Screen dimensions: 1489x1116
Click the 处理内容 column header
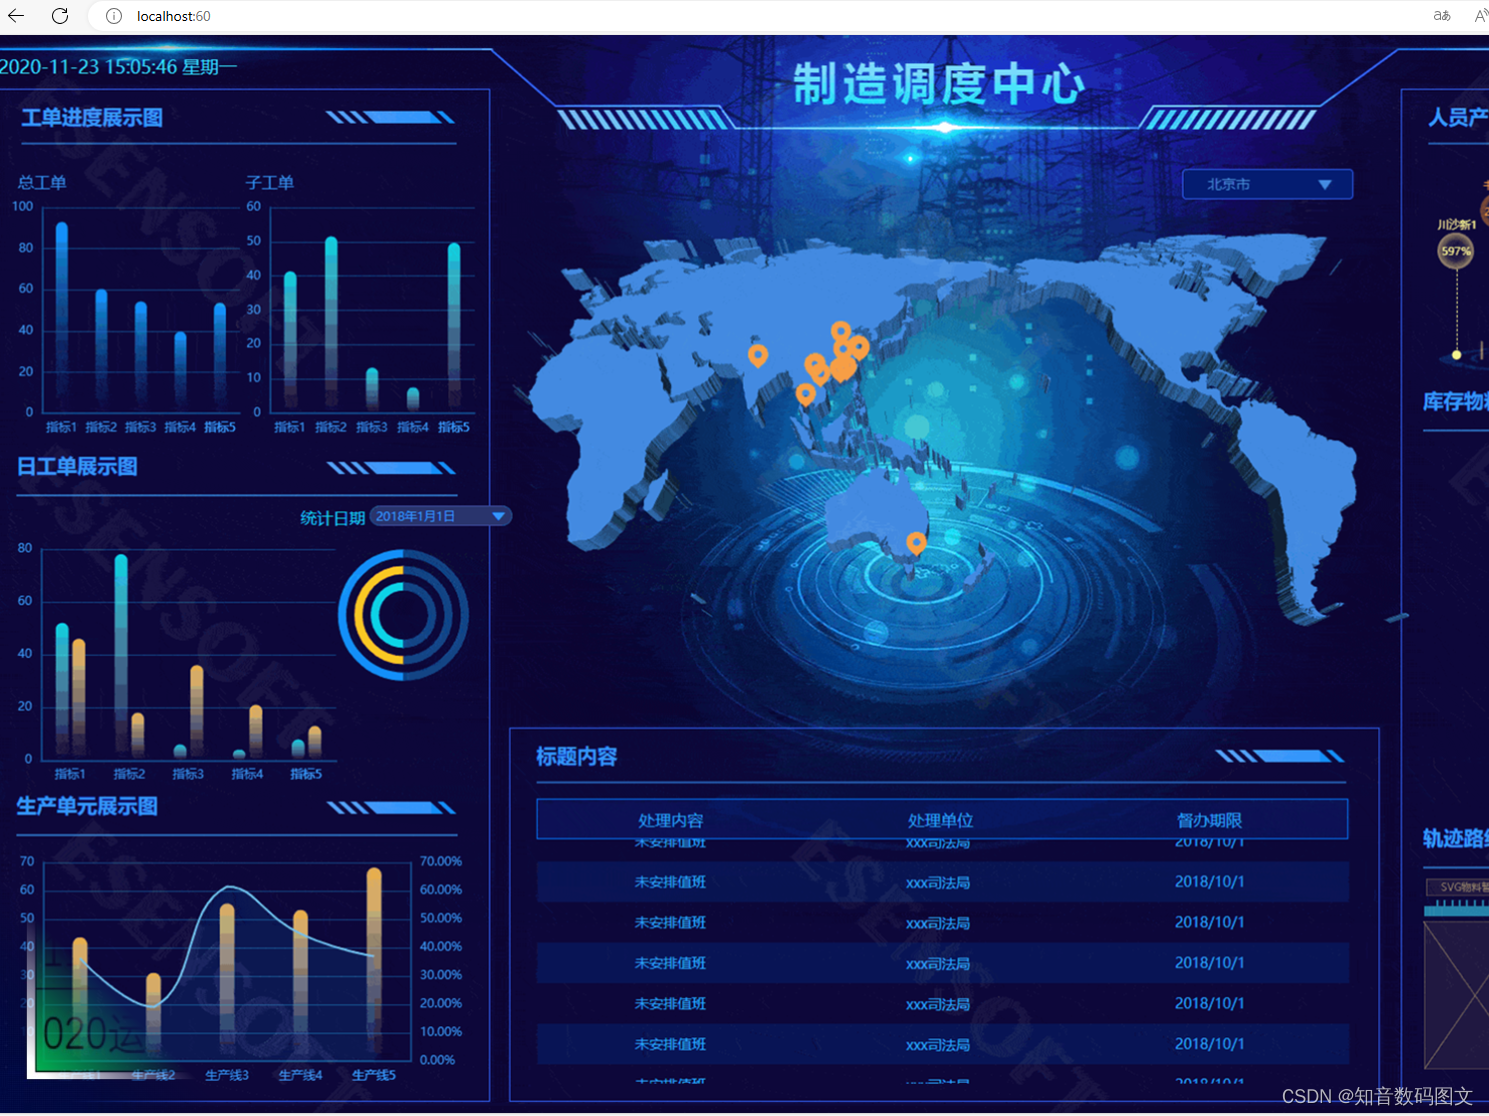(x=671, y=820)
